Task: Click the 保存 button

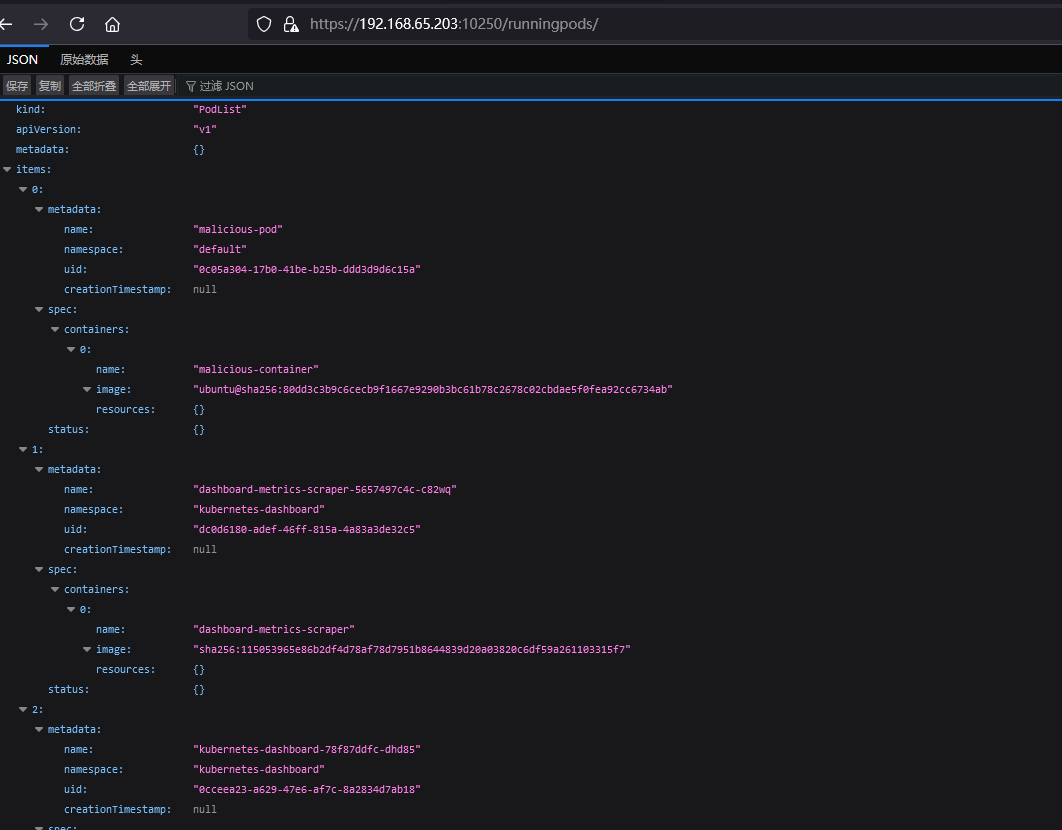Action: point(17,86)
